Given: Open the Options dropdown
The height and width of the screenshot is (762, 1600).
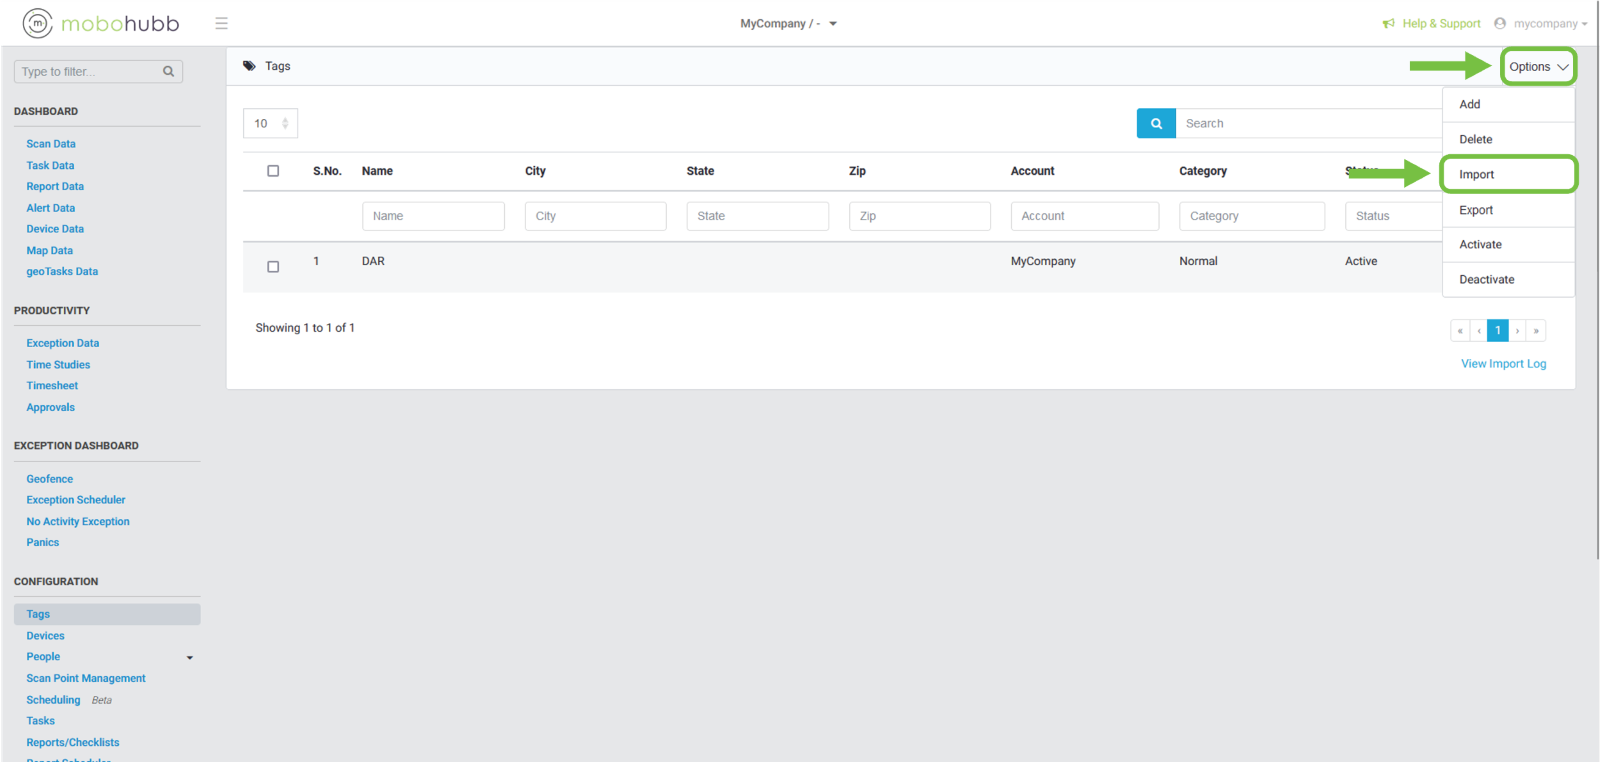Looking at the screenshot, I should pyautogui.click(x=1538, y=67).
